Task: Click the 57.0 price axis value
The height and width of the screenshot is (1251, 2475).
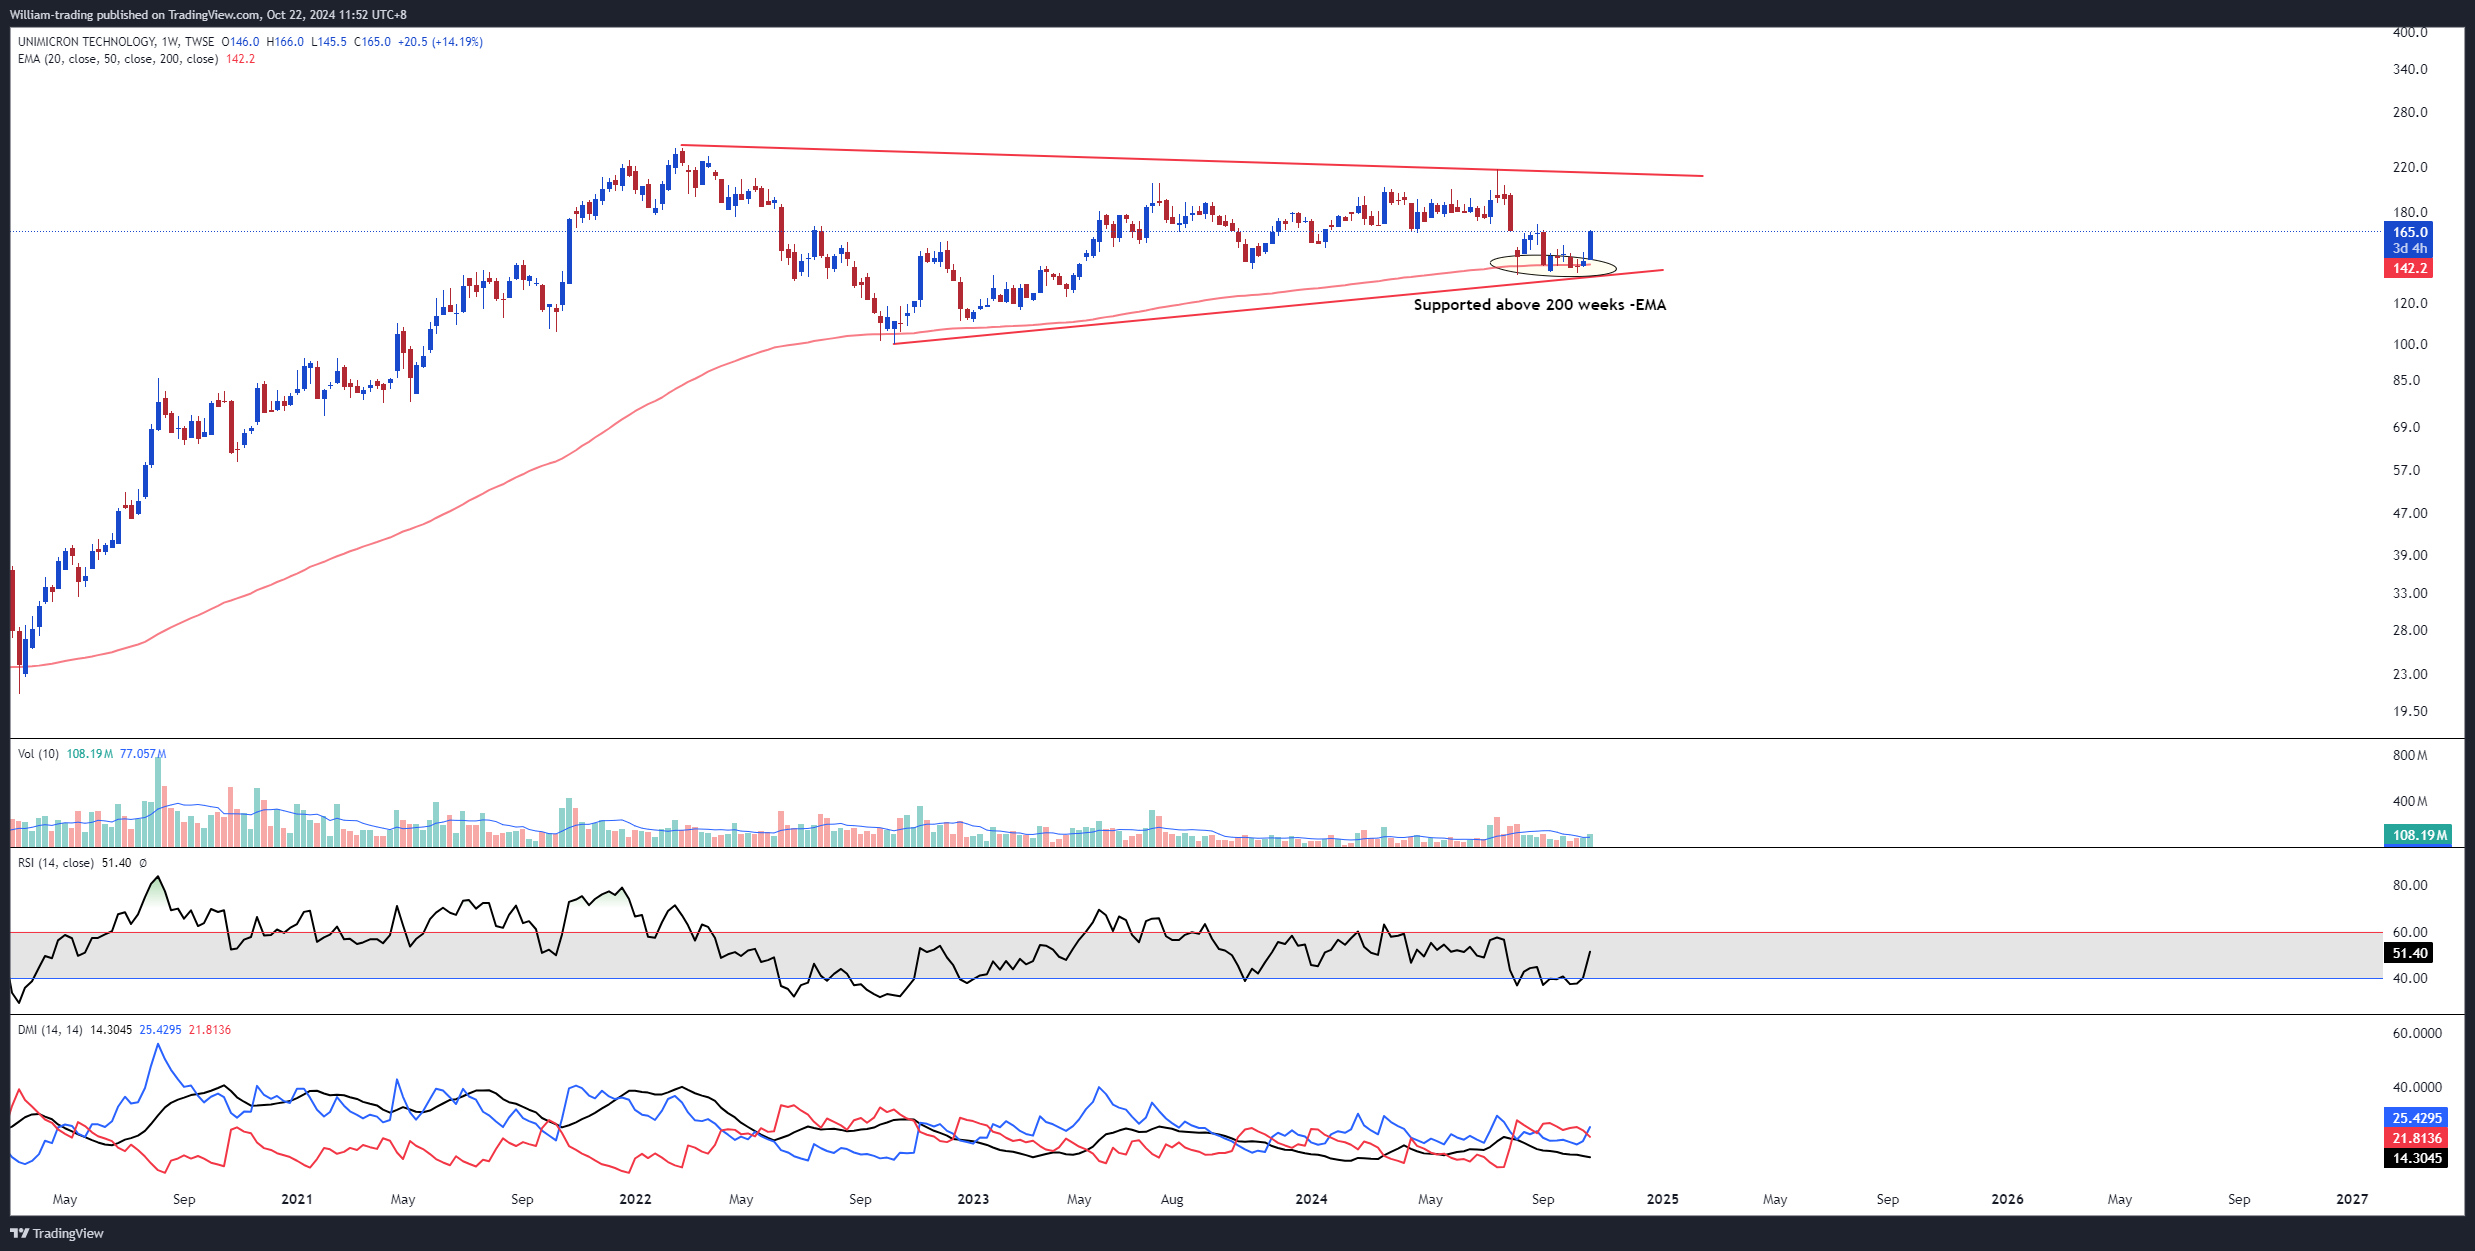Action: pyautogui.click(x=2406, y=470)
